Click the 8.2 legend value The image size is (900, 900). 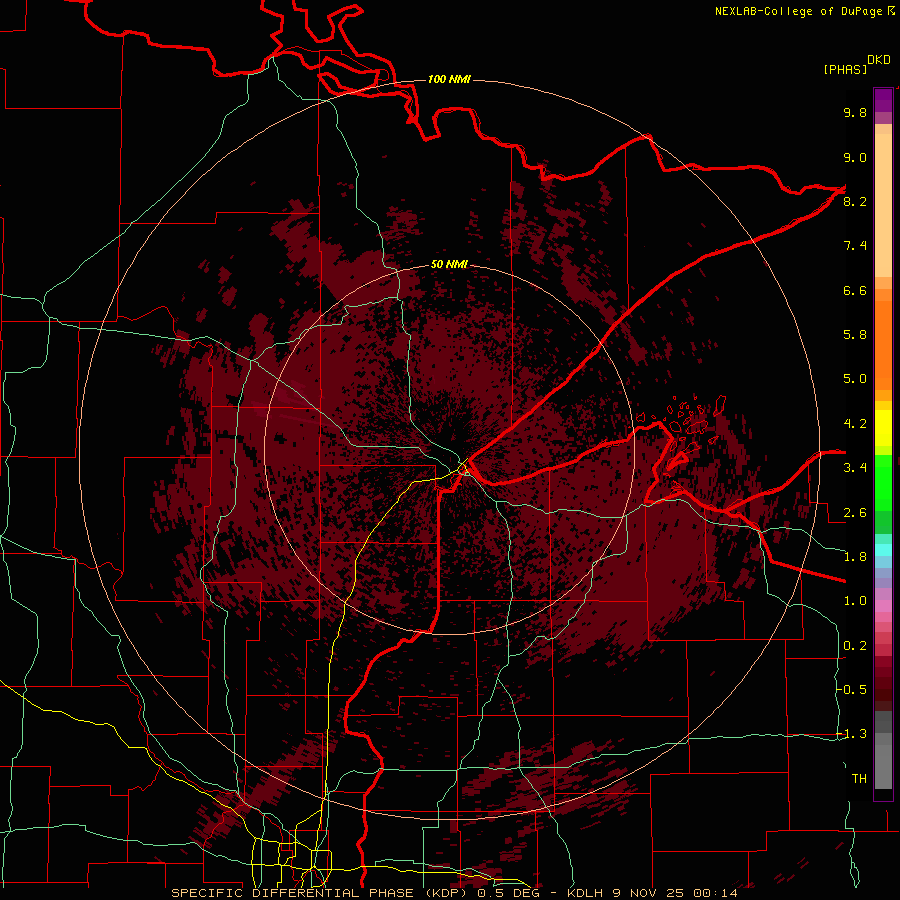pyautogui.click(x=855, y=201)
